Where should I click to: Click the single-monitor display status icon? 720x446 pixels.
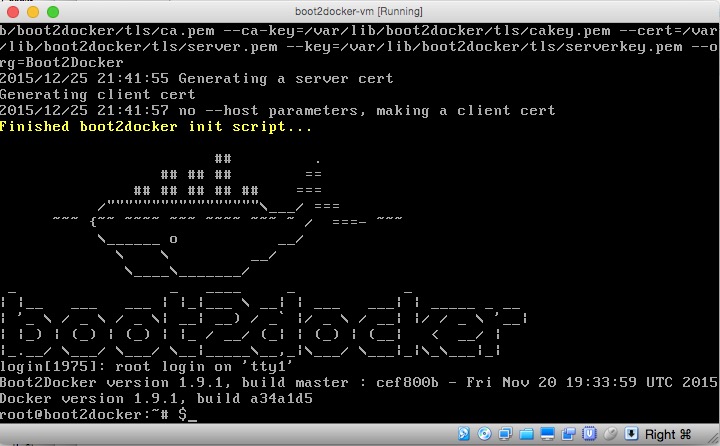pos(547,434)
